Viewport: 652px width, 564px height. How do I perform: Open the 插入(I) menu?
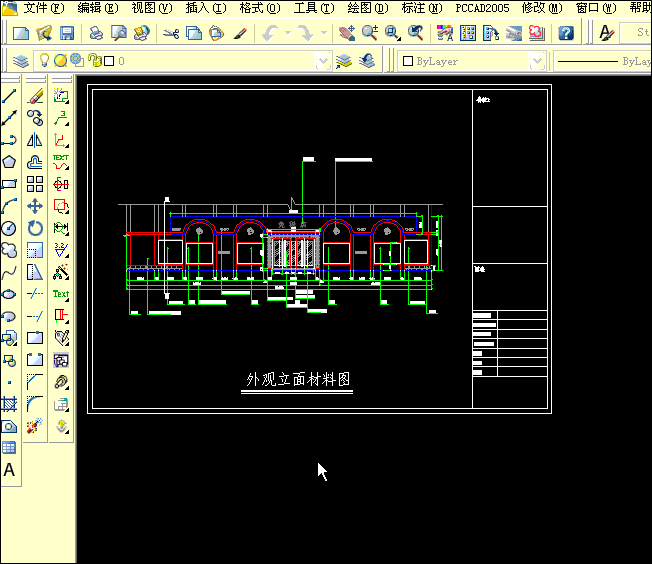206,8
